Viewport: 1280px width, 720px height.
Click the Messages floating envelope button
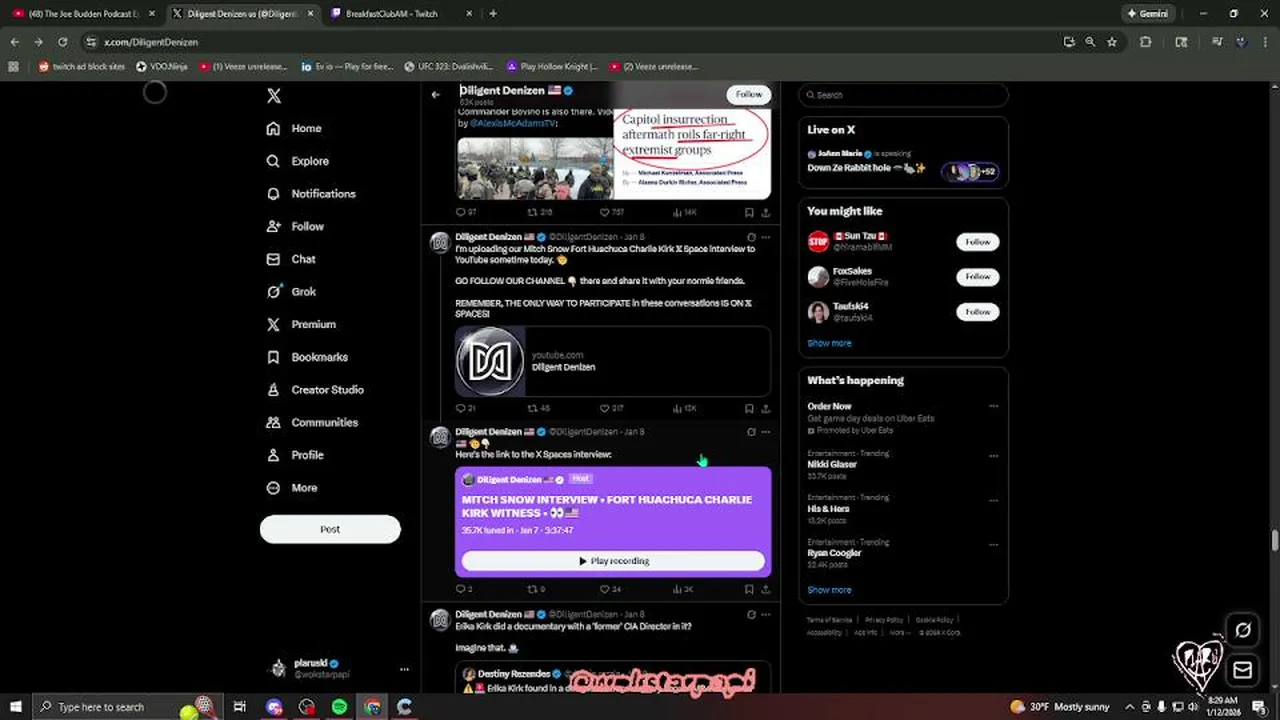coord(1243,669)
